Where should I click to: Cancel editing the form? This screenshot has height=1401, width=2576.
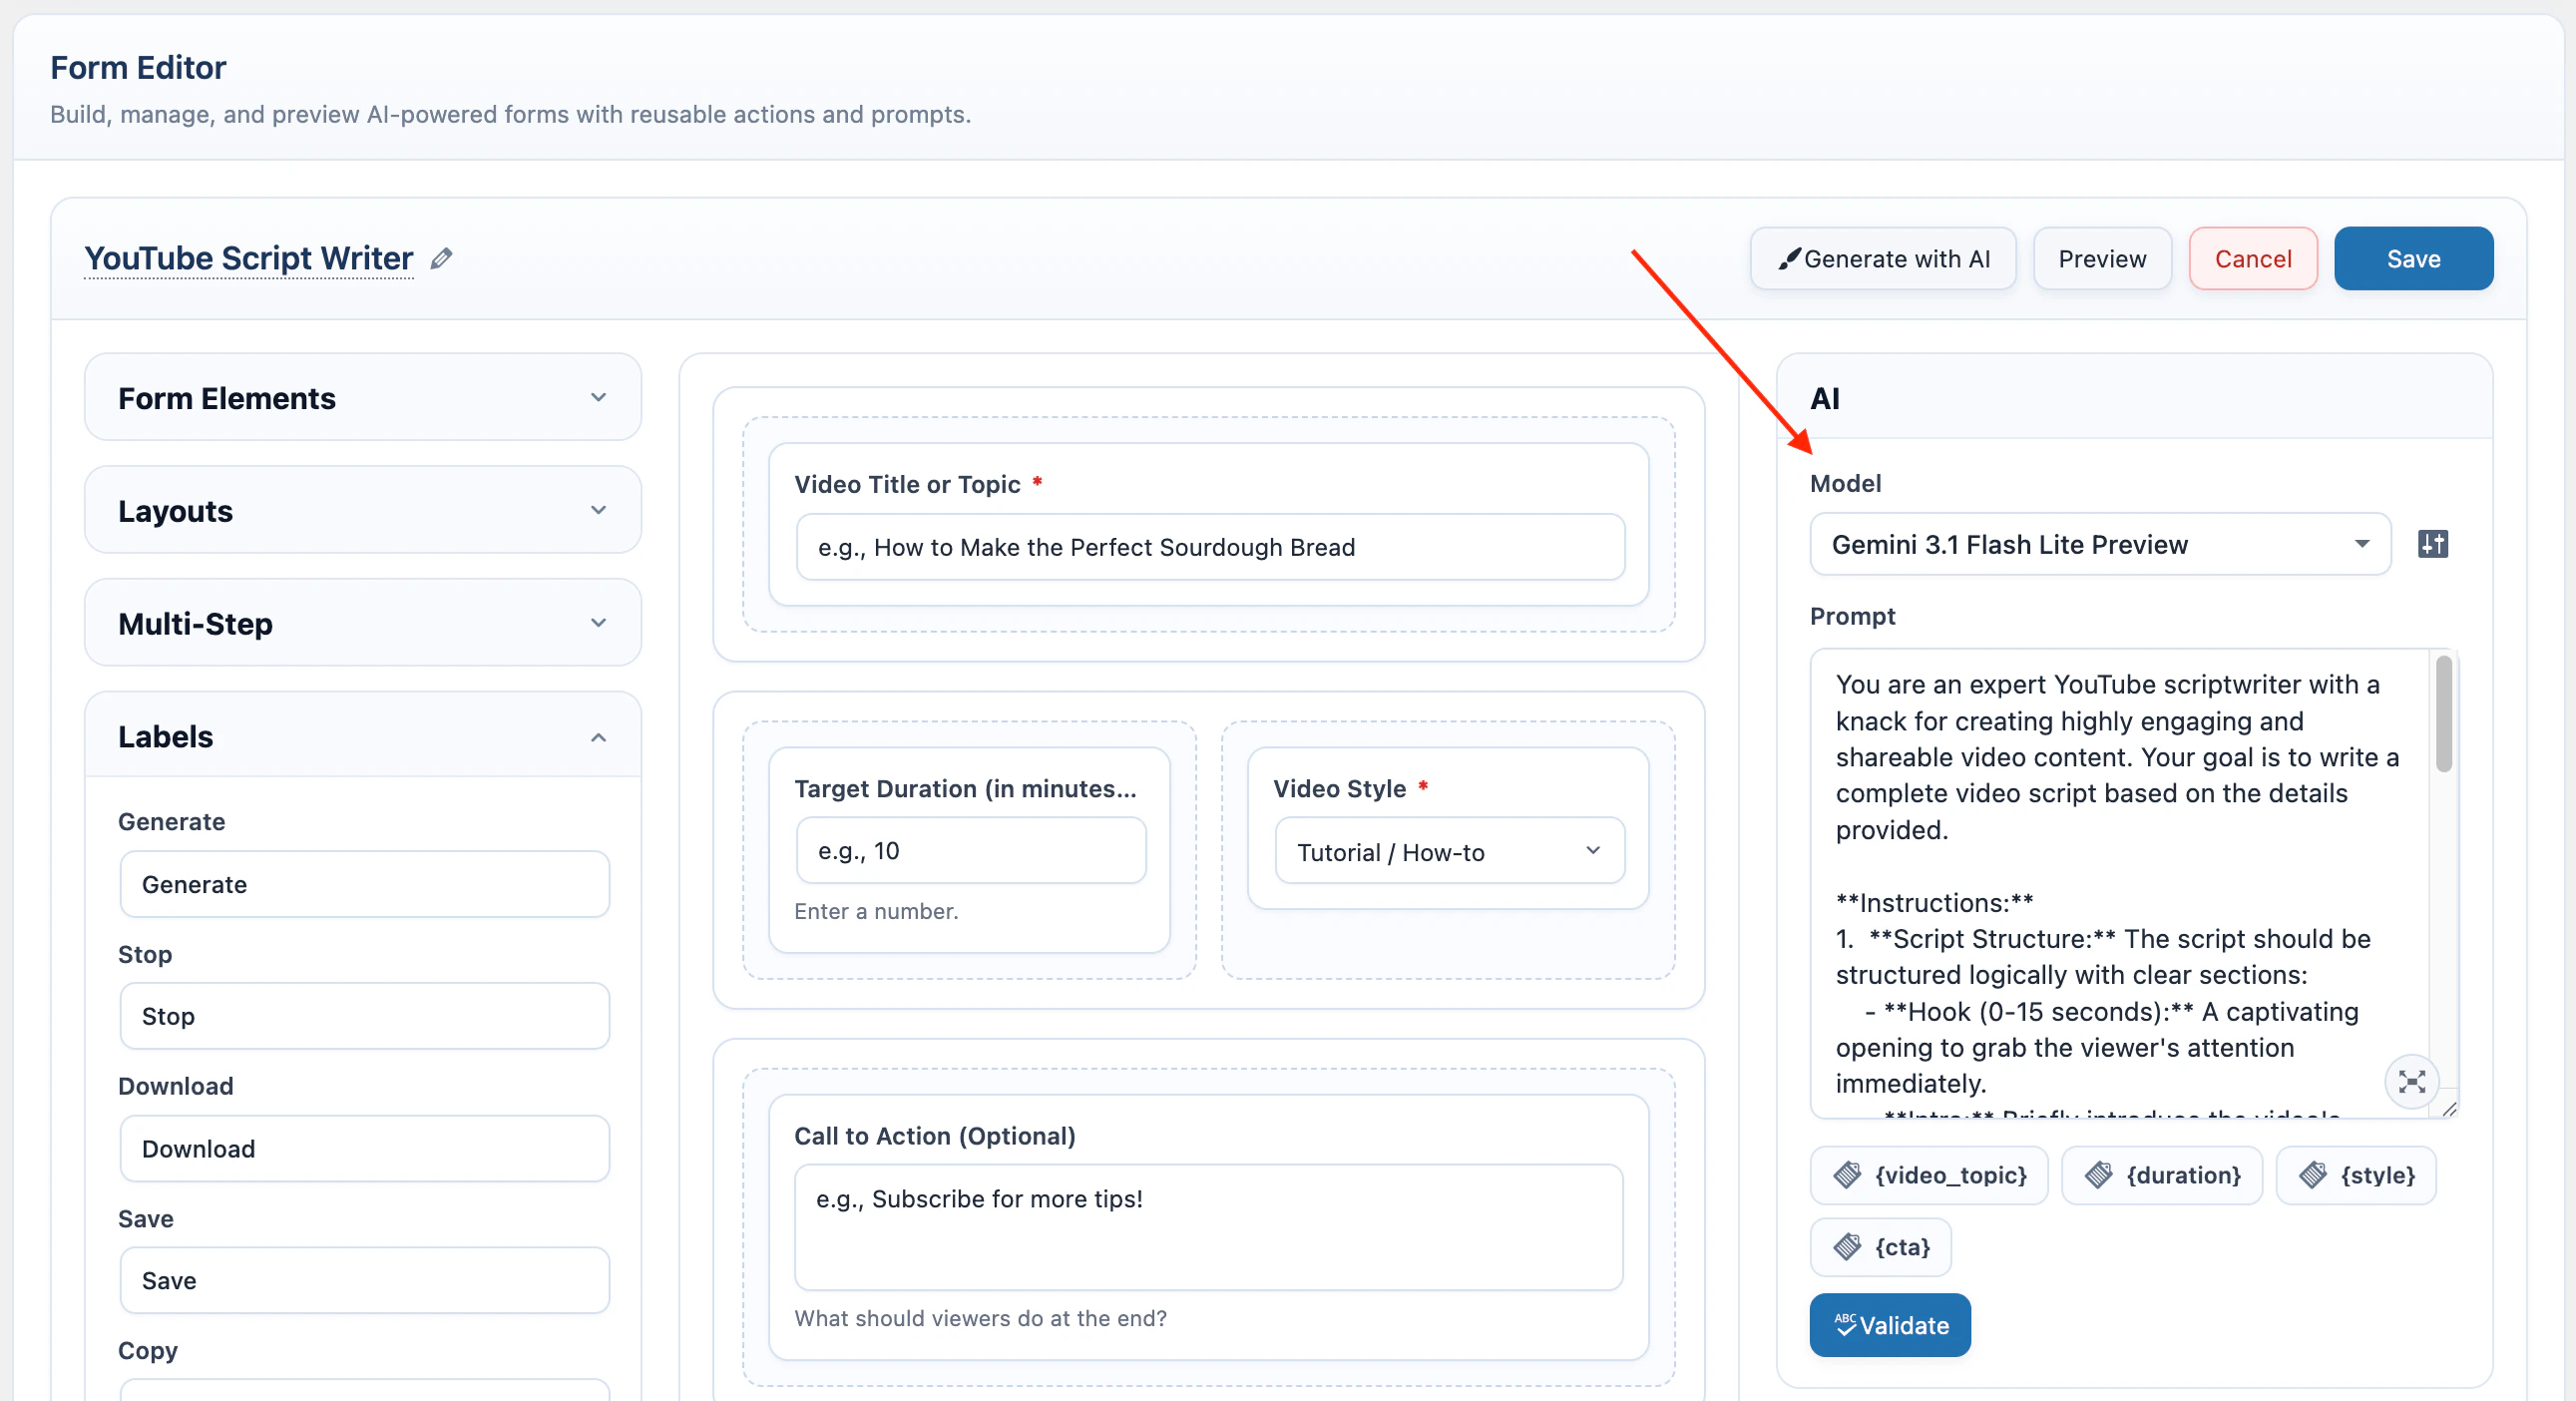click(x=2252, y=259)
